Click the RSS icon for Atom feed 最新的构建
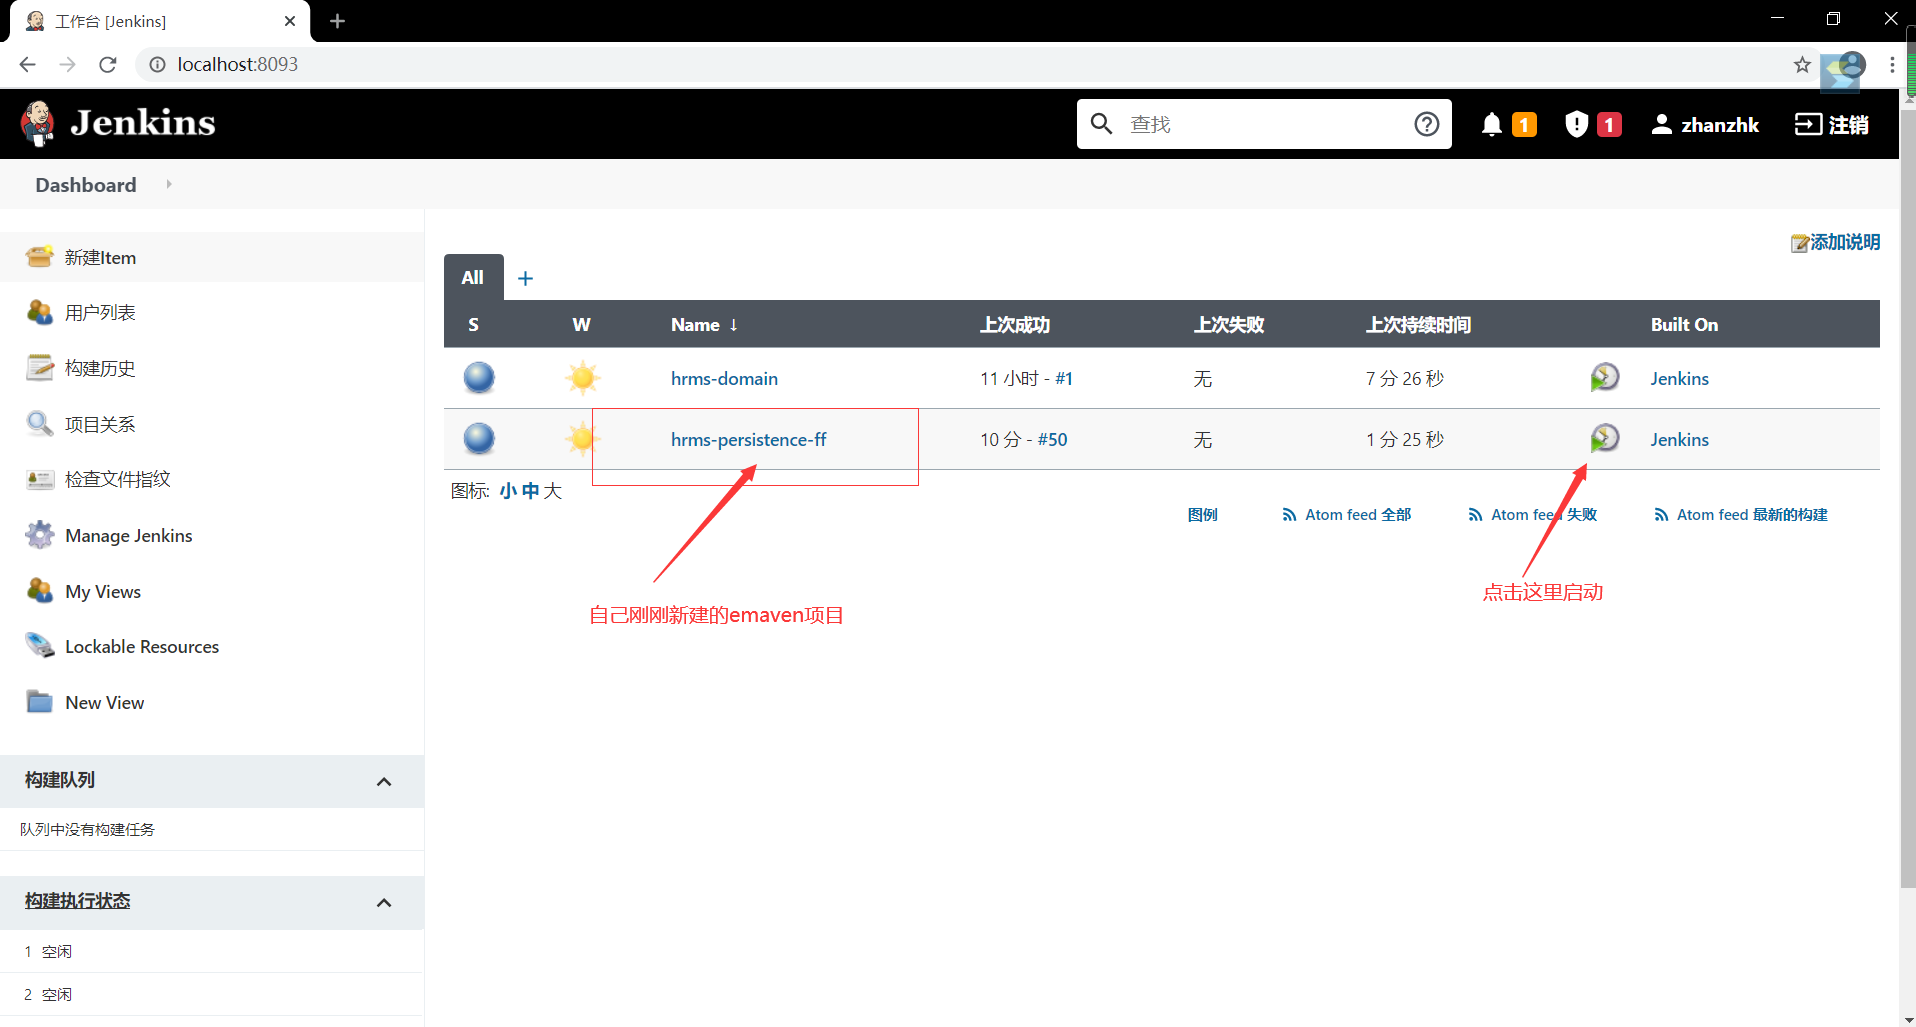Image resolution: width=1916 pixels, height=1027 pixels. (x=1661, y=515)
